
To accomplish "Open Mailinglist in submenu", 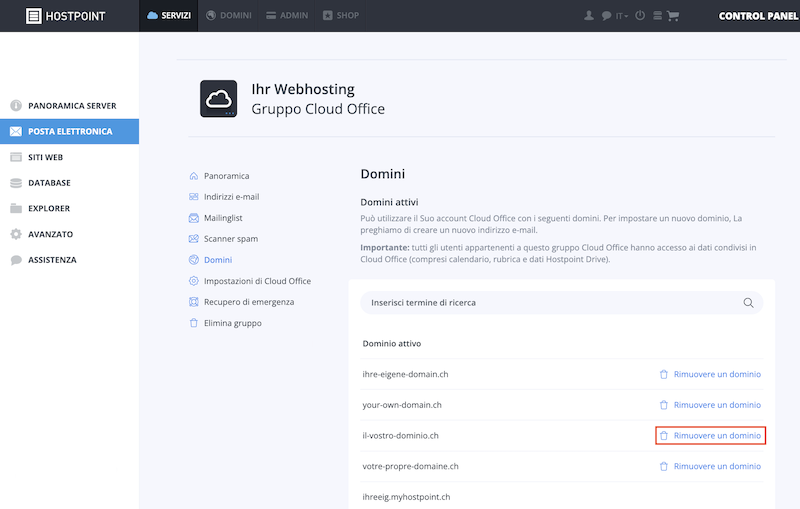I will point(223,218).
